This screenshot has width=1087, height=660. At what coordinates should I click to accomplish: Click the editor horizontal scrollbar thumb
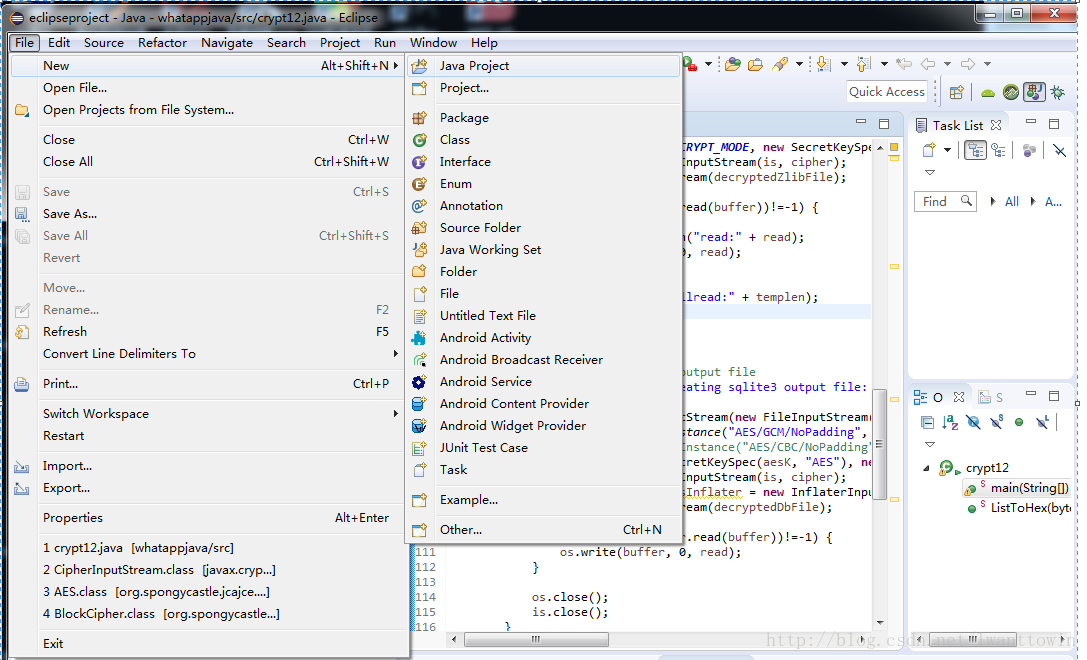tap(537, 639)
